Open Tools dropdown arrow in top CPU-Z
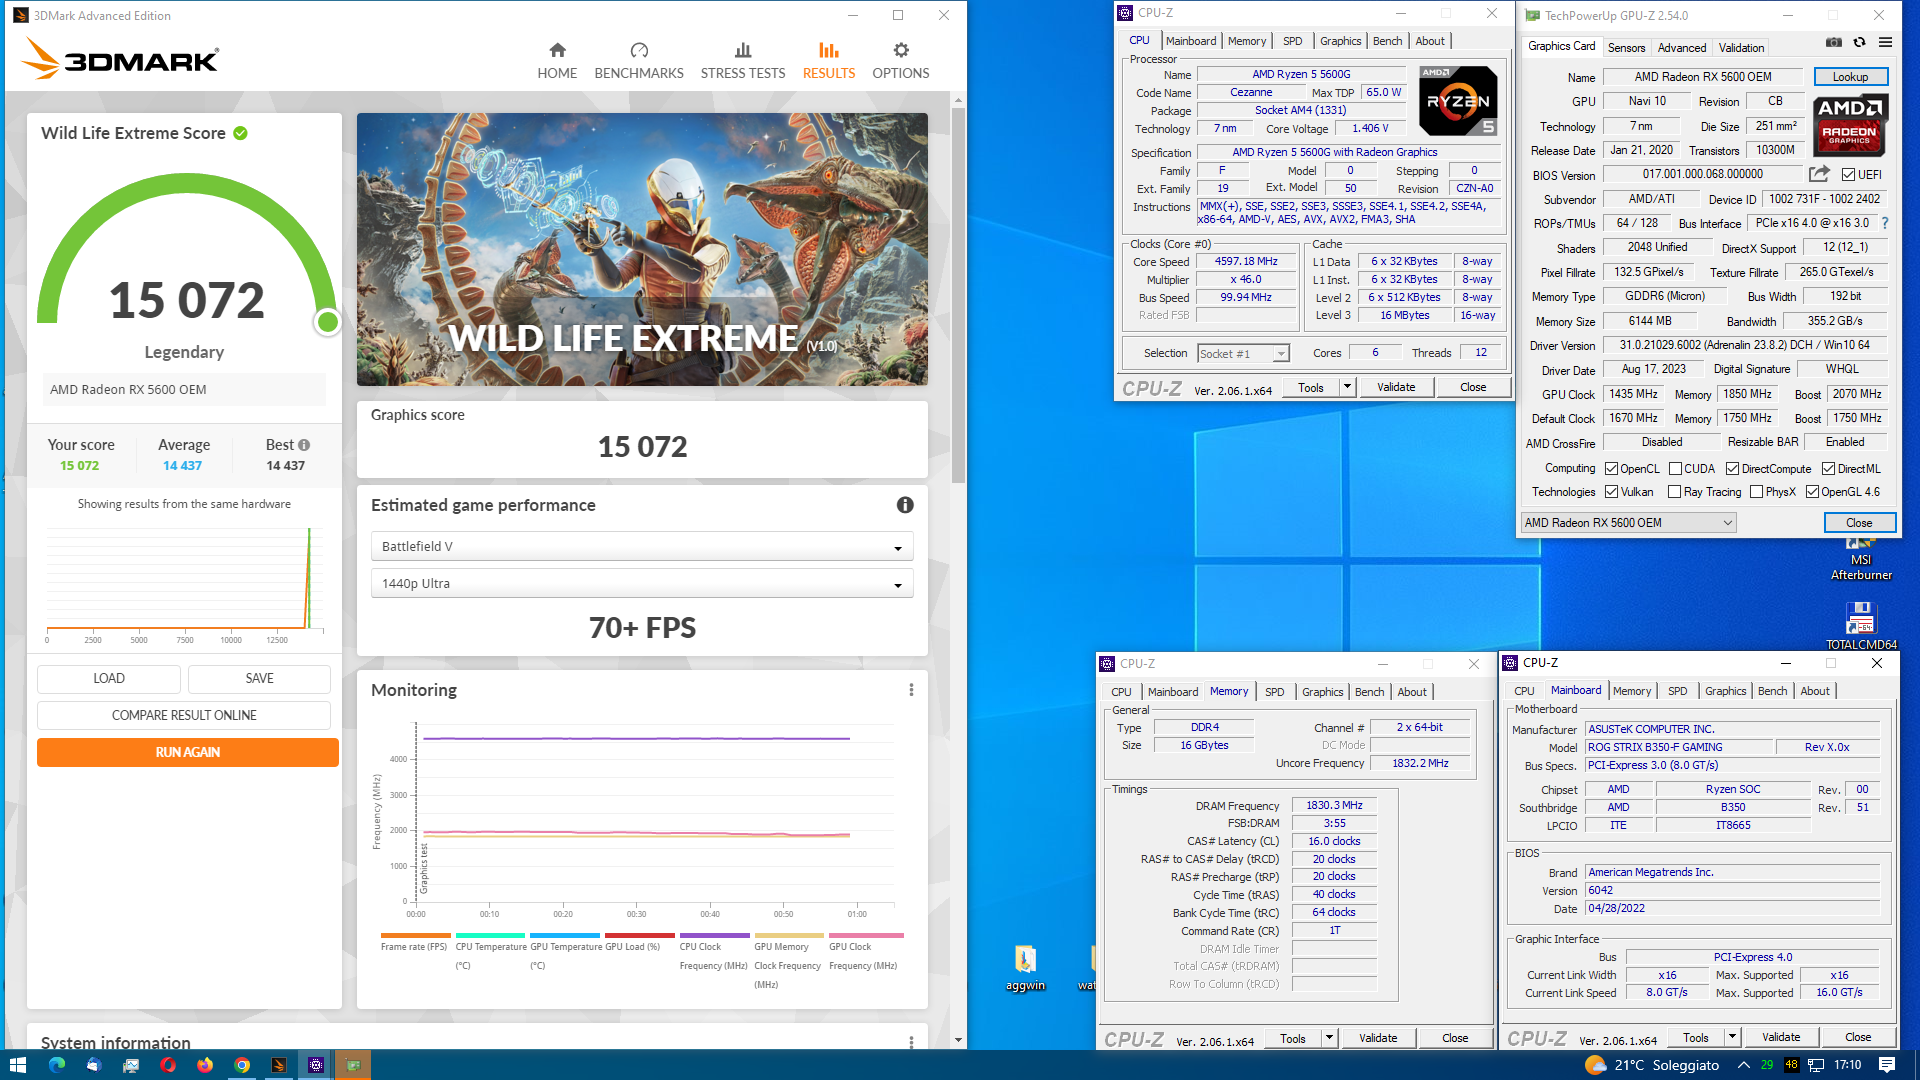This screenshot has width=1920, height=1080. pos(1347,387)
